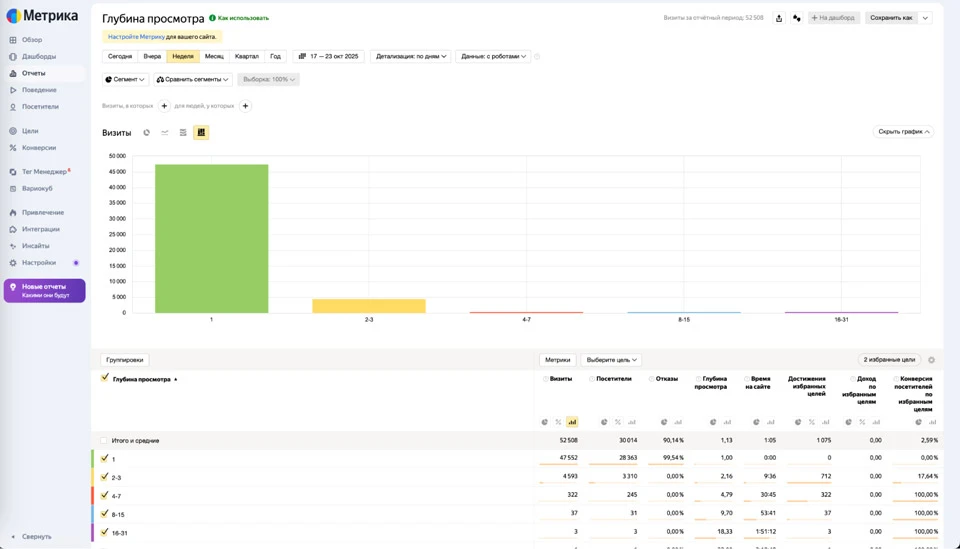This screenshot has width=960, height=549.
Task: Click the export report icon in header
Action: click(779, 18)
